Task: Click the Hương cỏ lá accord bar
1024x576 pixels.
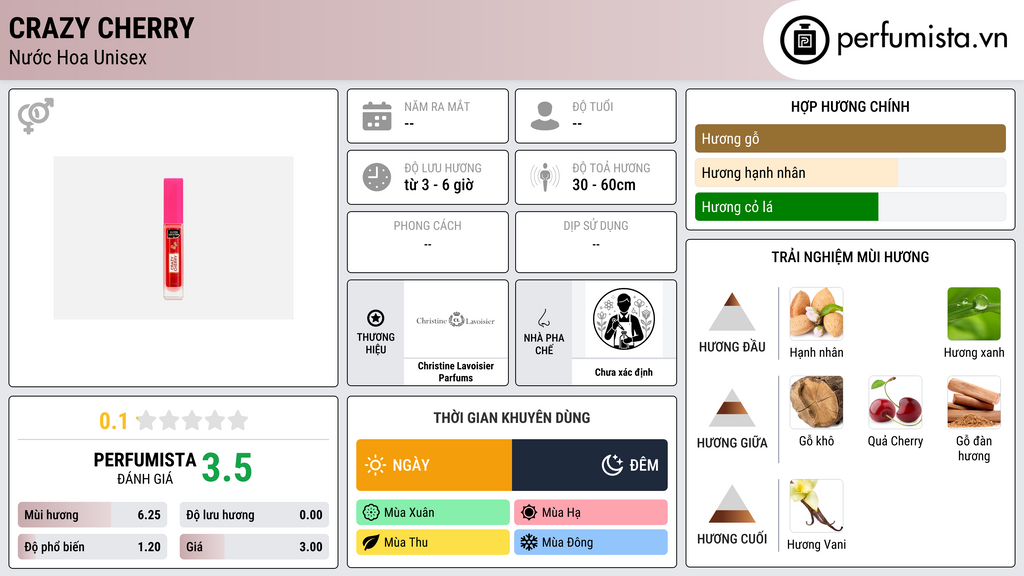Action: (x=850, y=207)
